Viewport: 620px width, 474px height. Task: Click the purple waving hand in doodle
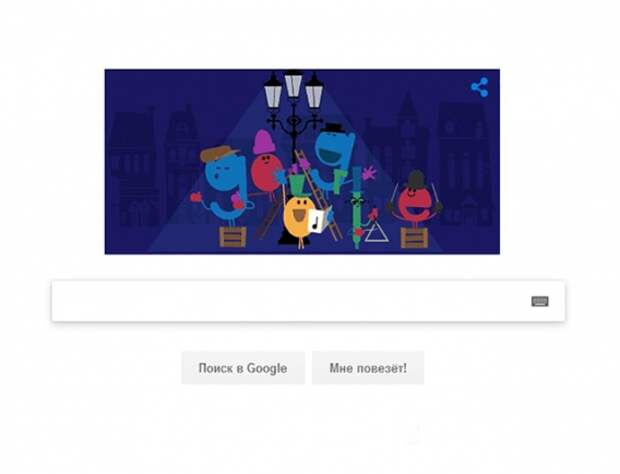369,173
